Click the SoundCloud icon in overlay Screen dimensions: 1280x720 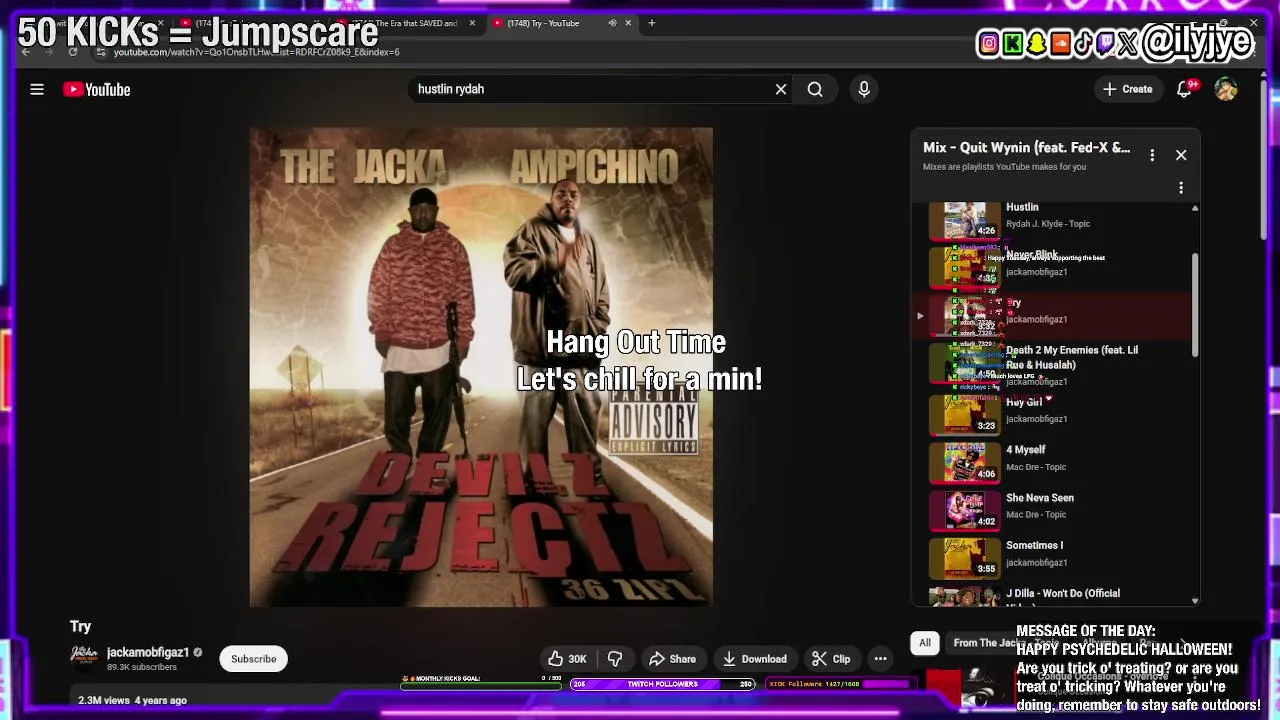[x=1060, y=43]
